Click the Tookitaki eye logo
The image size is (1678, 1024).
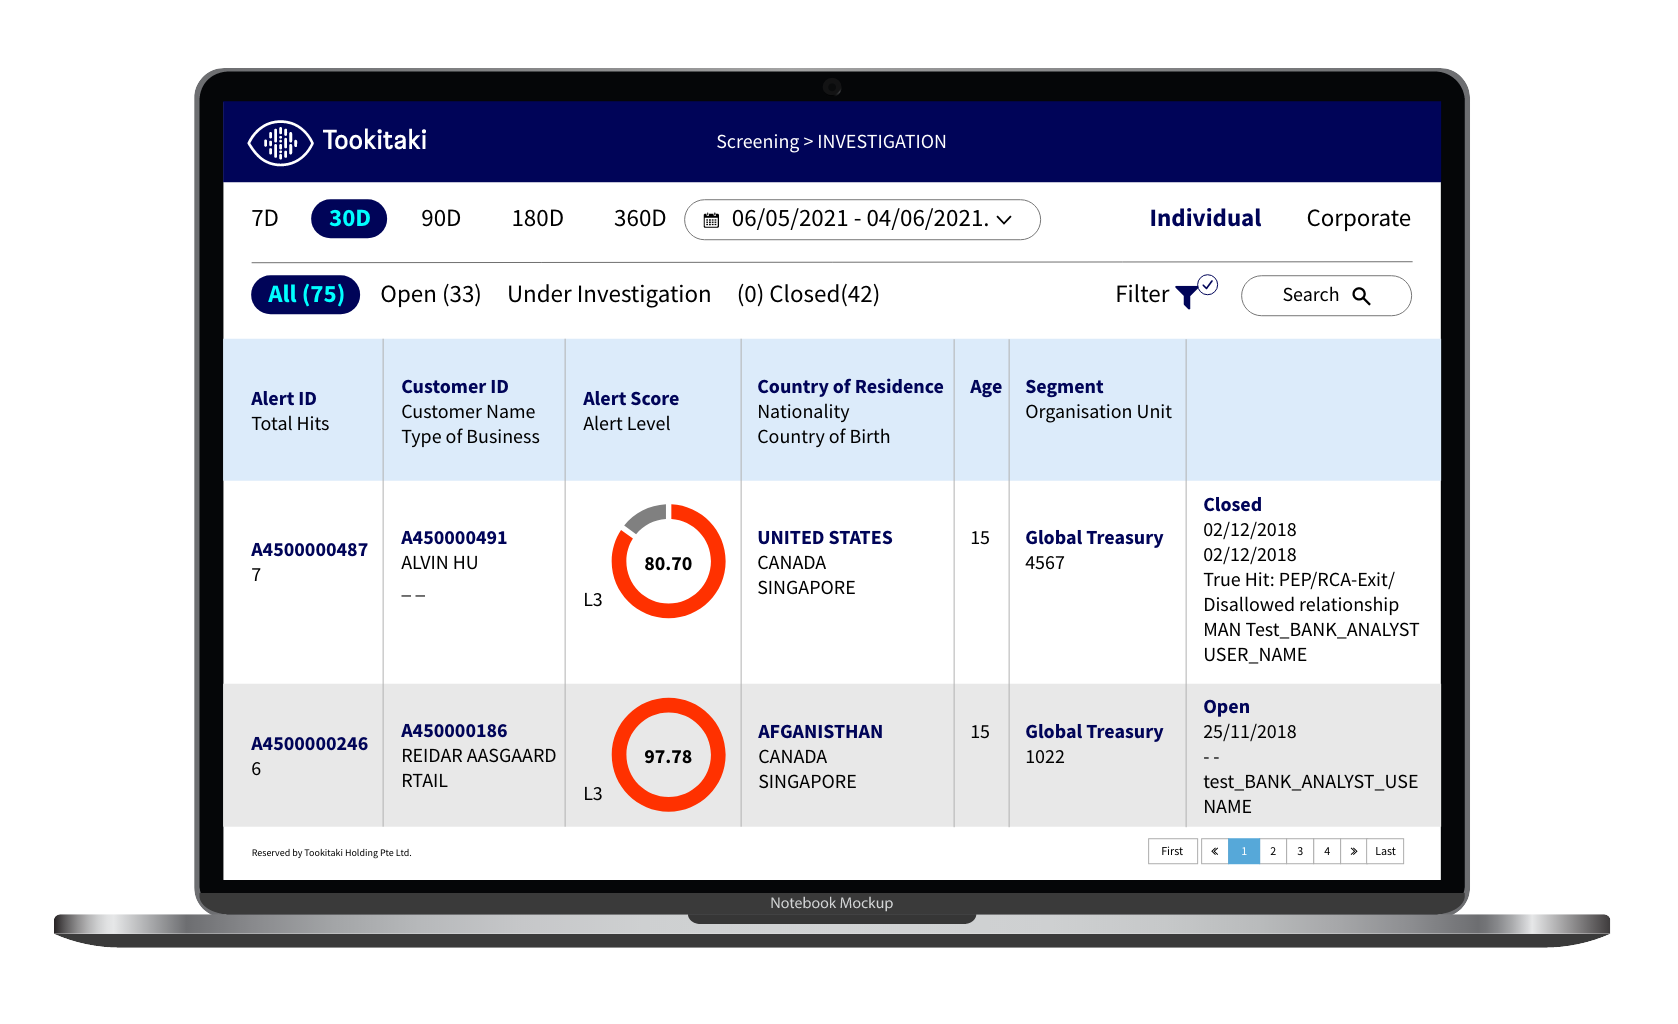pyautogui.click(x=280, y=143)
